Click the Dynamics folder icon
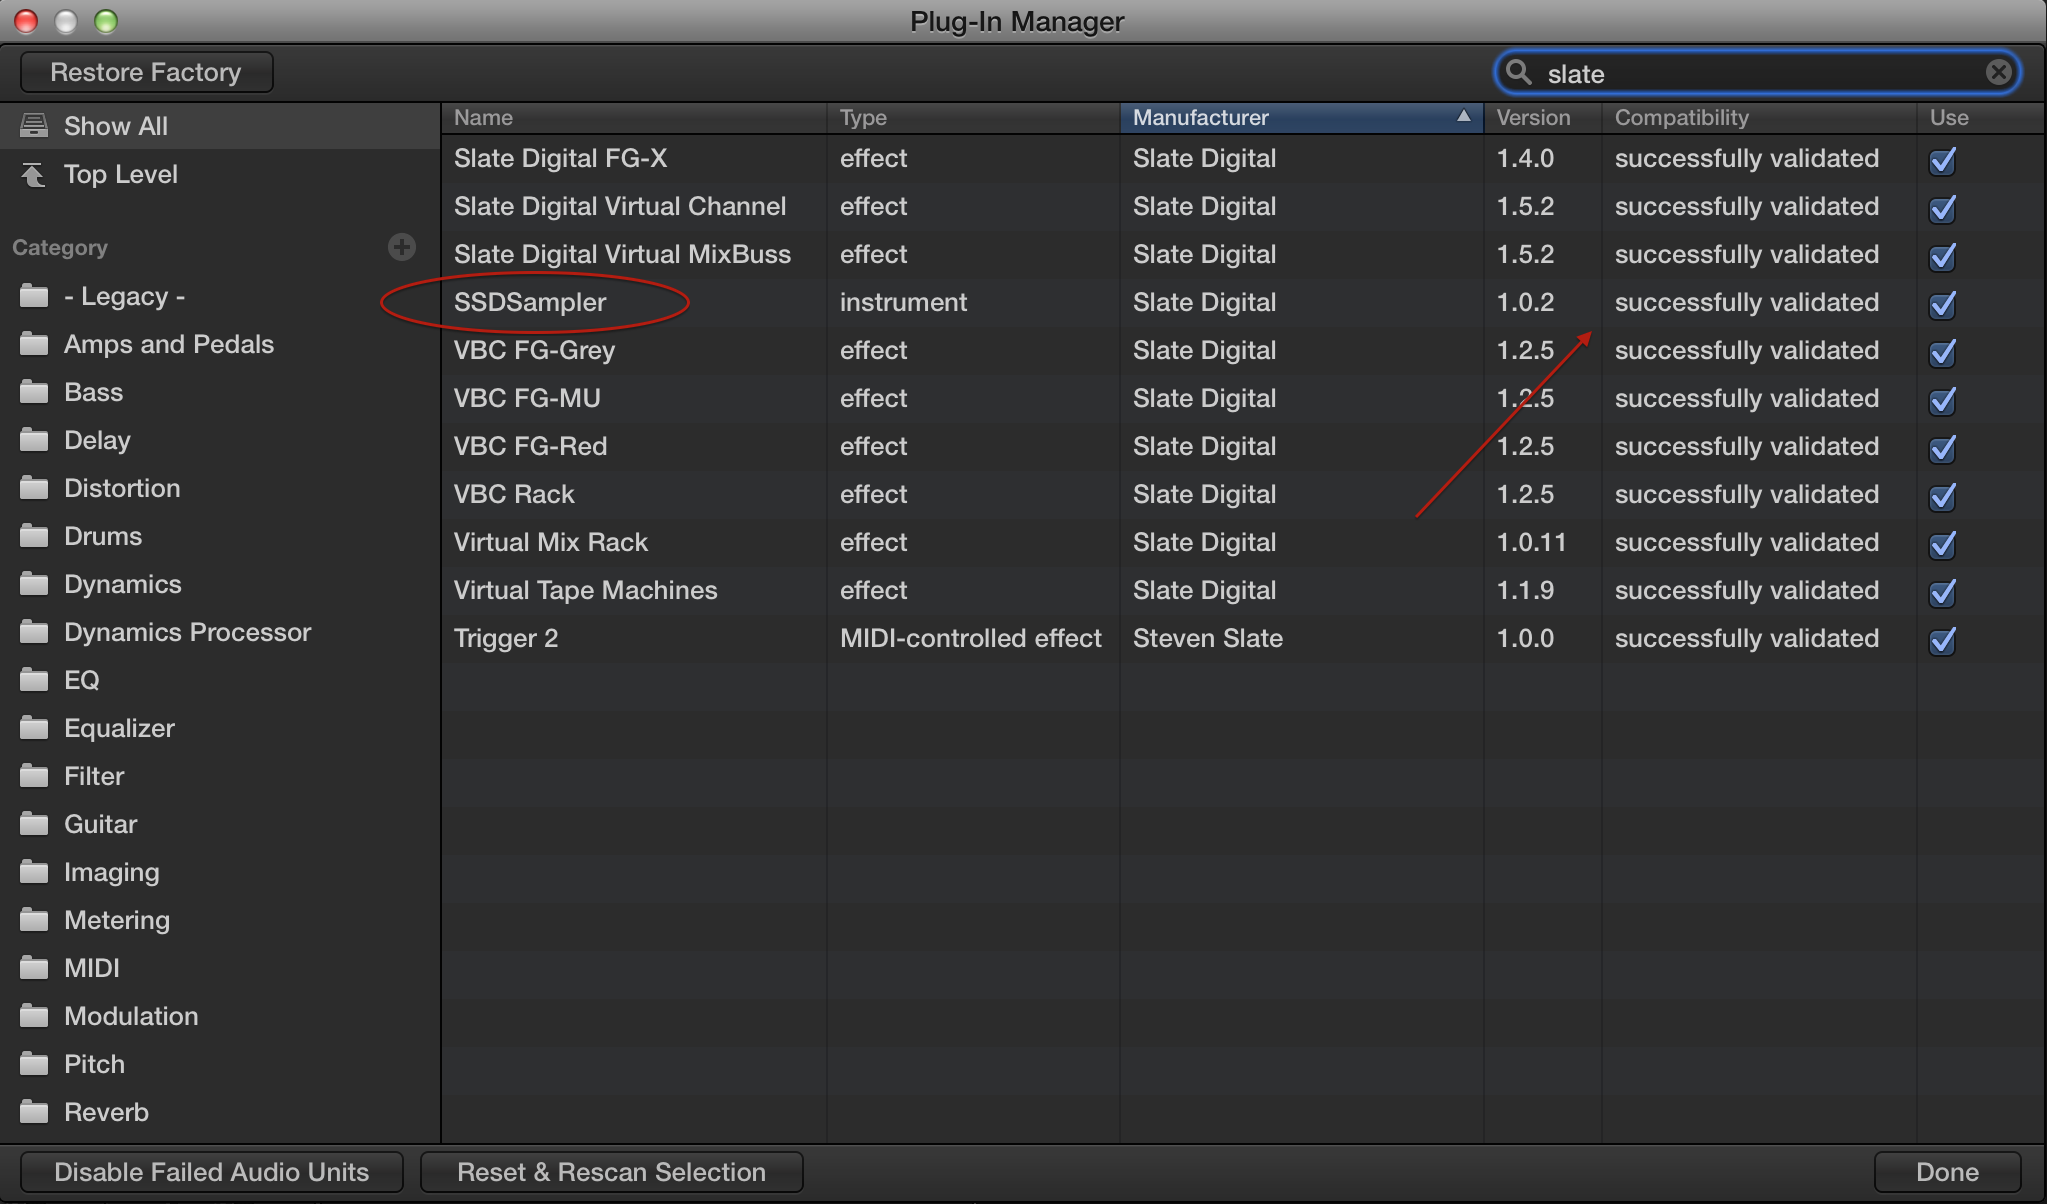 click(x=34, y=584)
